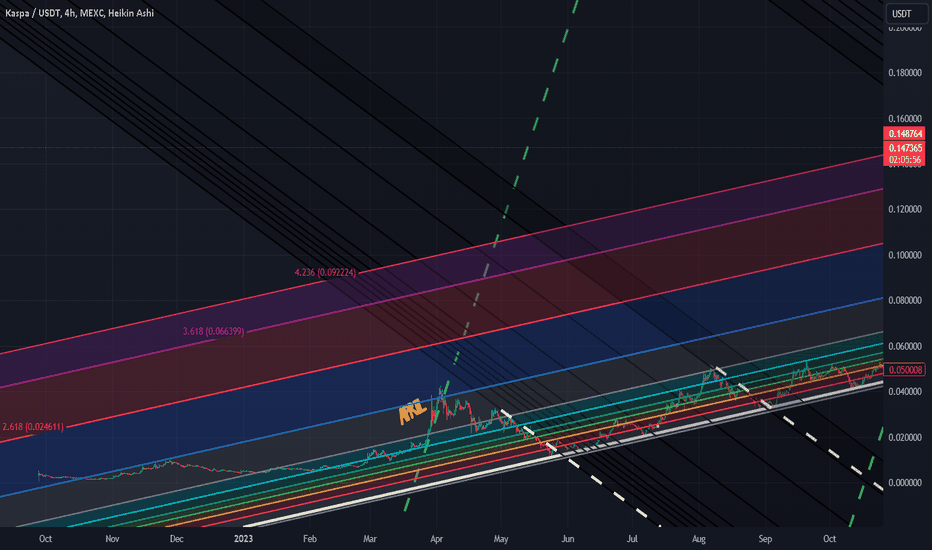Viewport: 932px width, 550px height.
Task: Click the 02:05:56 countdown timer label
Action: pos(905,159)
